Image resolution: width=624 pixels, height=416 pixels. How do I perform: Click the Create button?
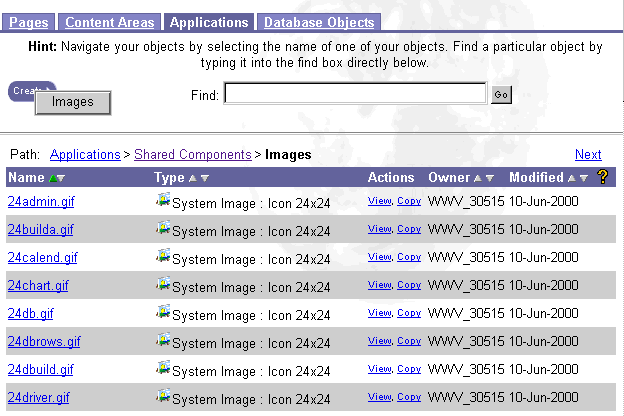click(x=32, y=90)
